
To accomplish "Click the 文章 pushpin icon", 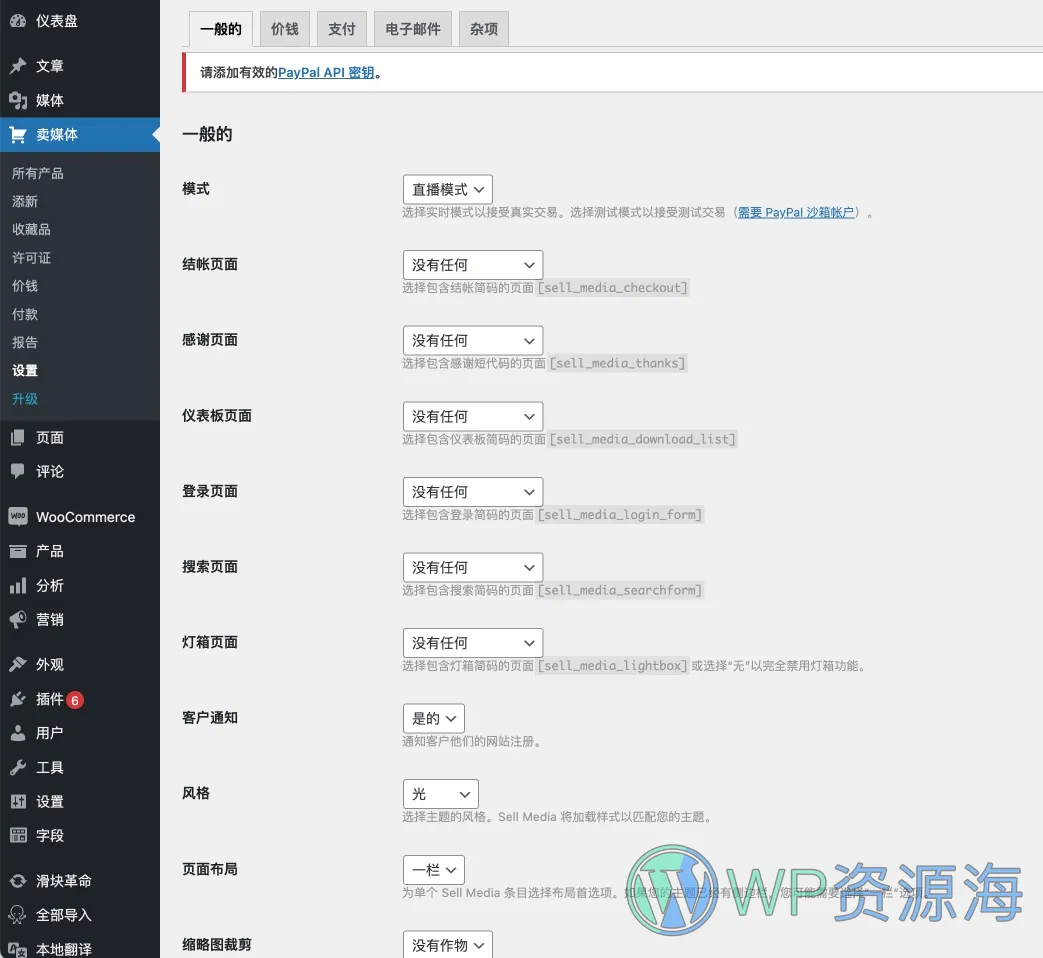I will [18, 66].
